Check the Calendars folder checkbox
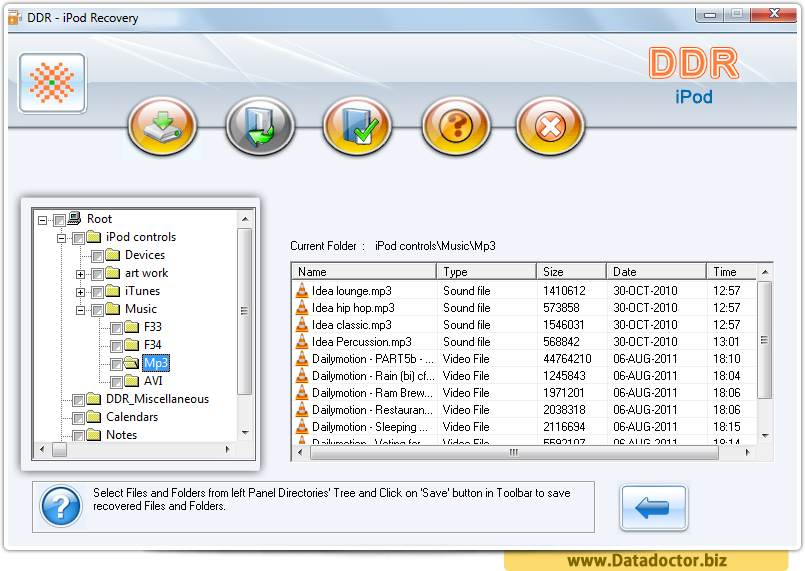Viewport: 805px width, 571px height. click(x=78, y=417)
